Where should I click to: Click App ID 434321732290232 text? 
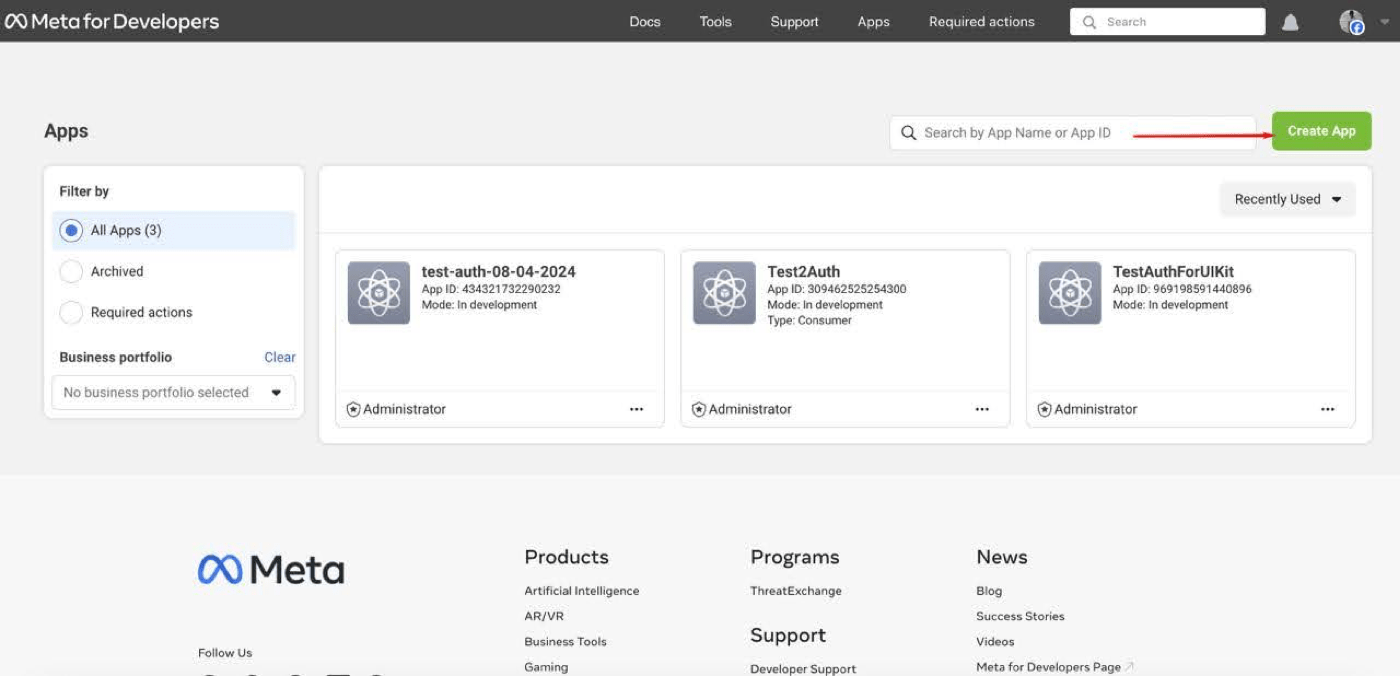491,289
